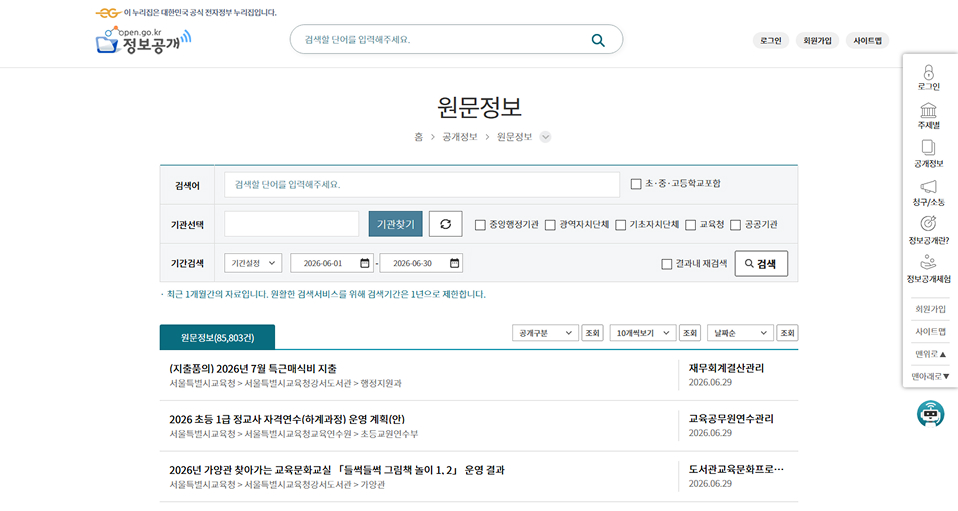Click the 검색 search button
The height and width of the screenshot is (511, 958).
click(x=761, y=263)
